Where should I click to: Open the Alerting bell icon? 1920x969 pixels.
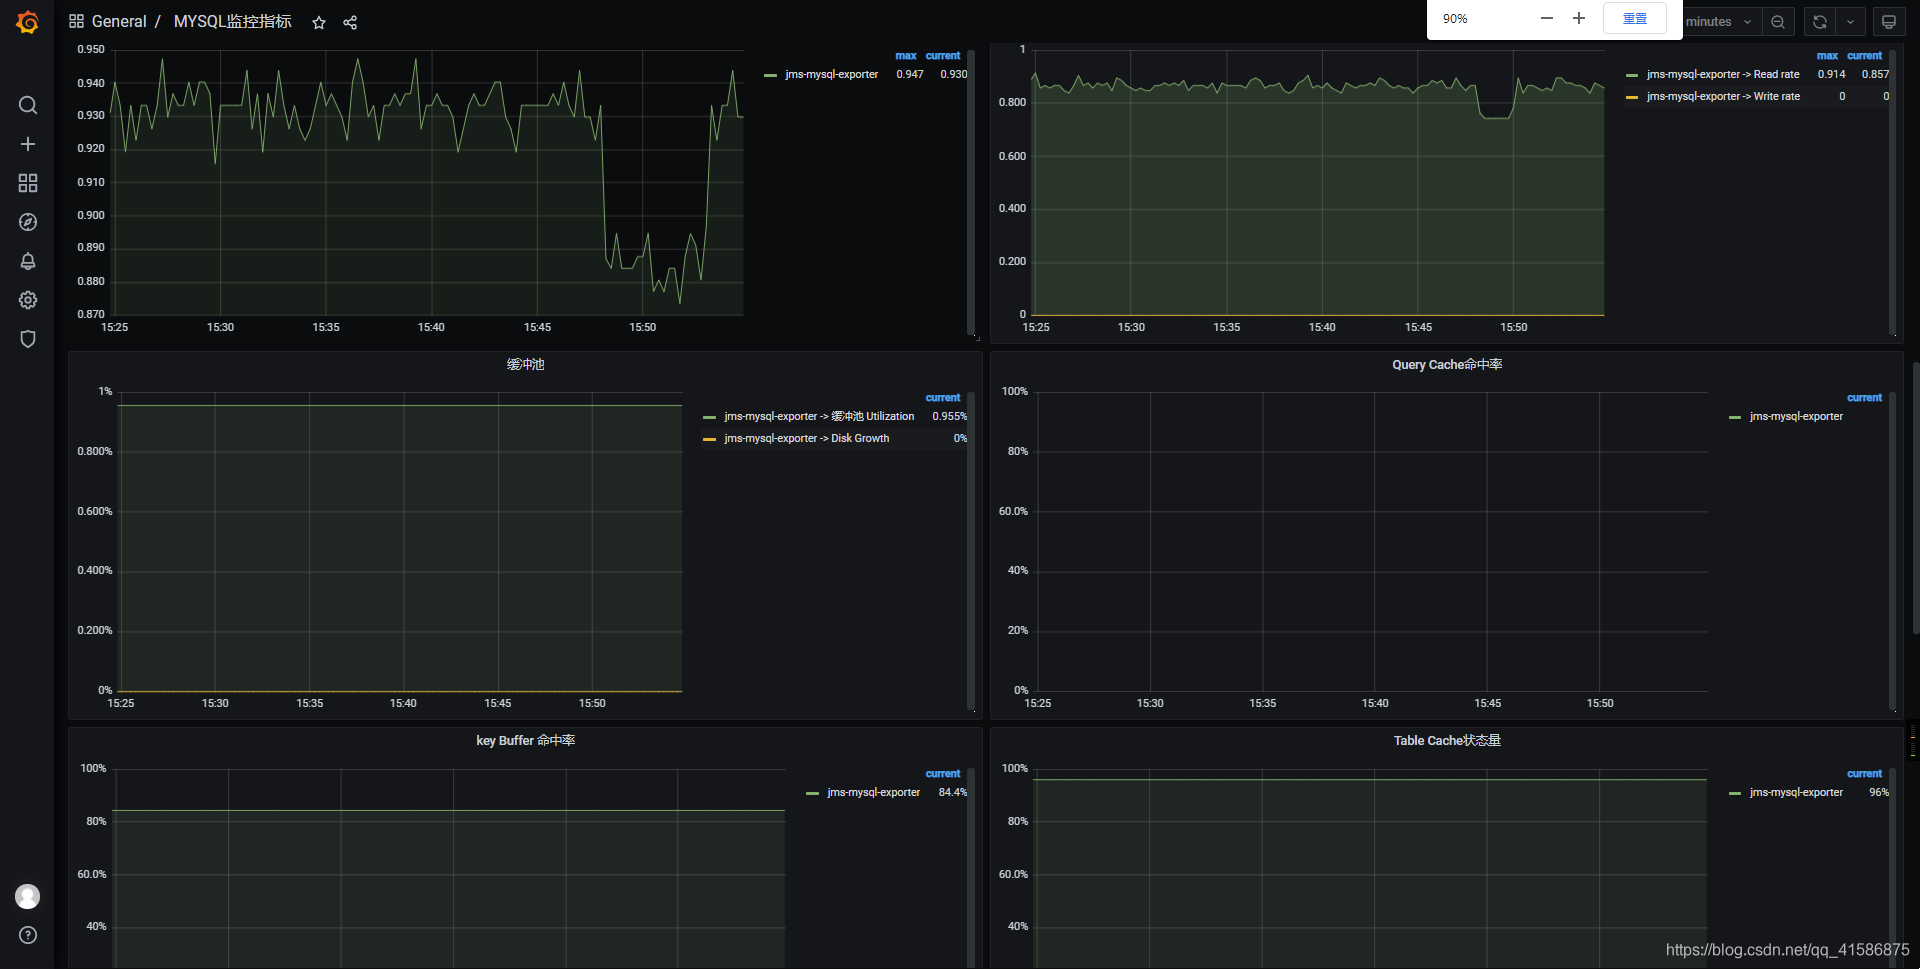28,261
